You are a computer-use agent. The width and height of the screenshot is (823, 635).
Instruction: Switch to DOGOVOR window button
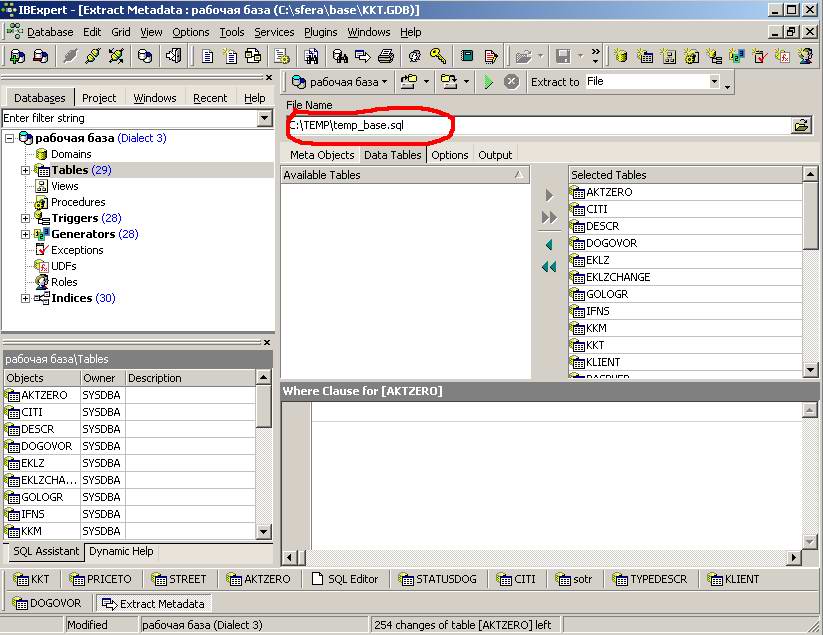tap(47, 604)
